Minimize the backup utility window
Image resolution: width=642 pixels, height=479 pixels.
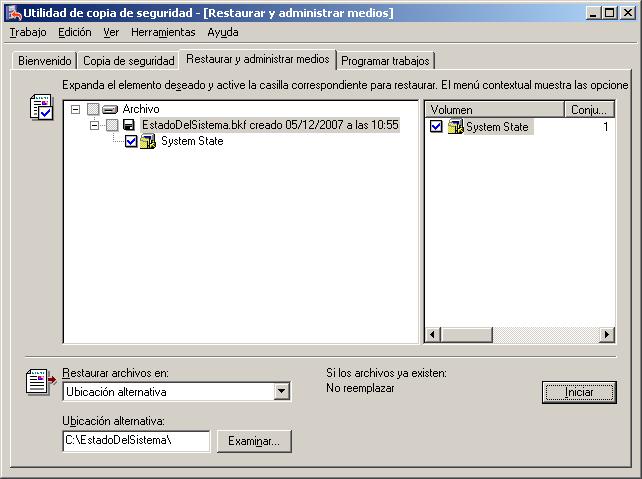coord(593,13)
